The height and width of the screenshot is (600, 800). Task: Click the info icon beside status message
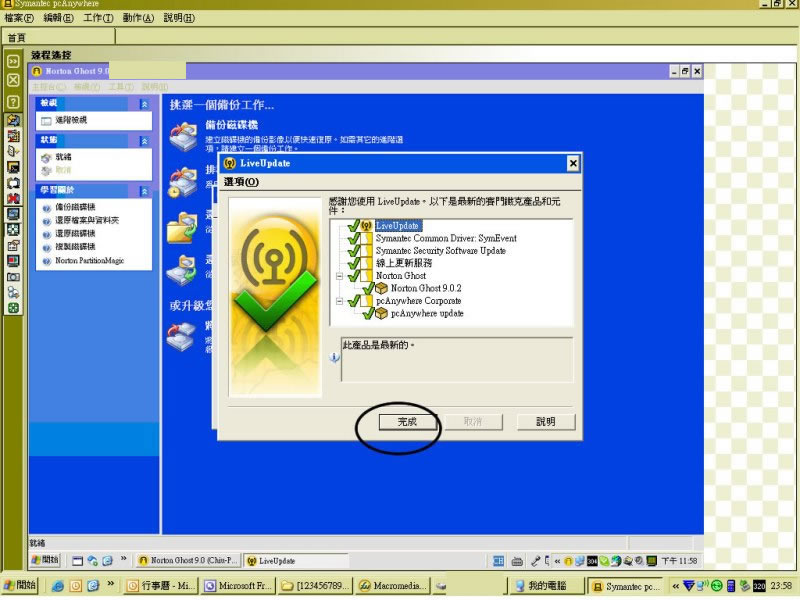point(334,357)
